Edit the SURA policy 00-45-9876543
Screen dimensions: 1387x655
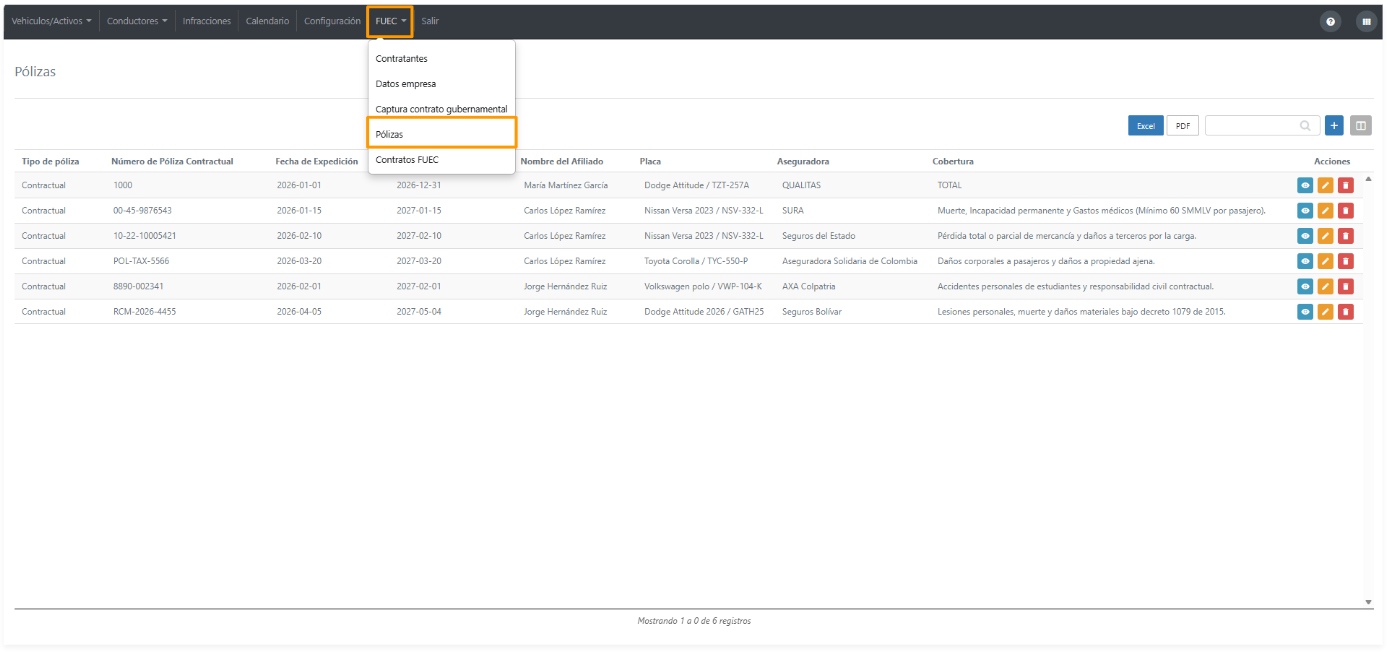click(x=1326, y=210)
